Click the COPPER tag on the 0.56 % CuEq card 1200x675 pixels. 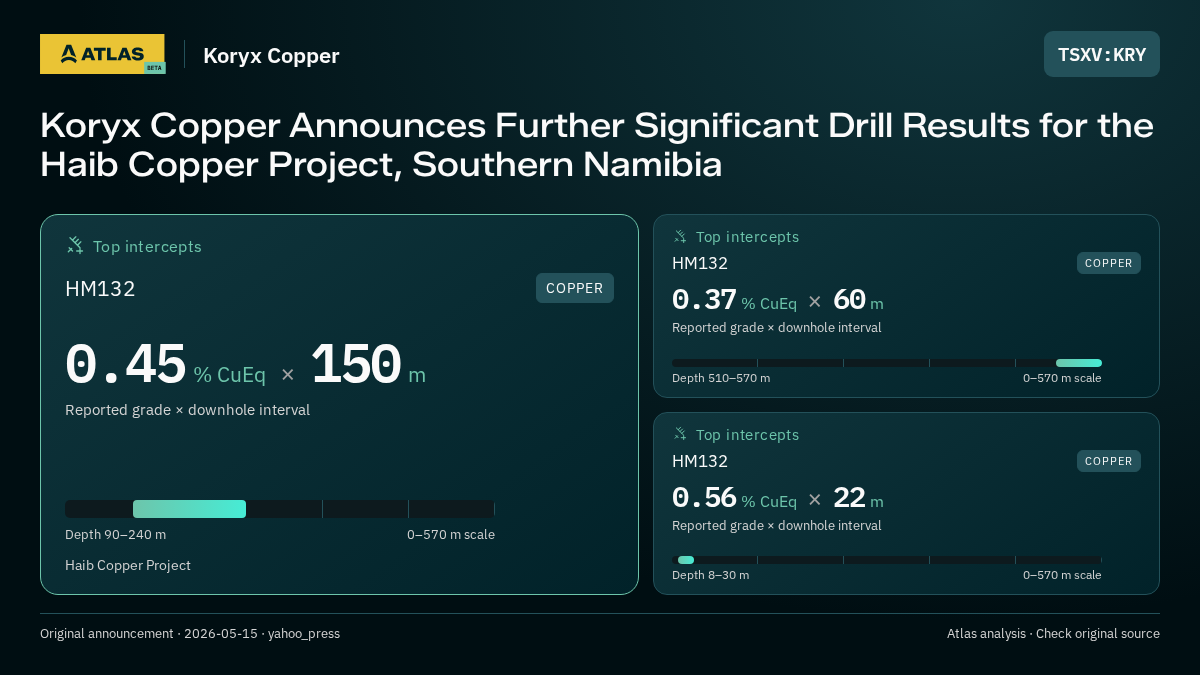[x=1109, y=461]
